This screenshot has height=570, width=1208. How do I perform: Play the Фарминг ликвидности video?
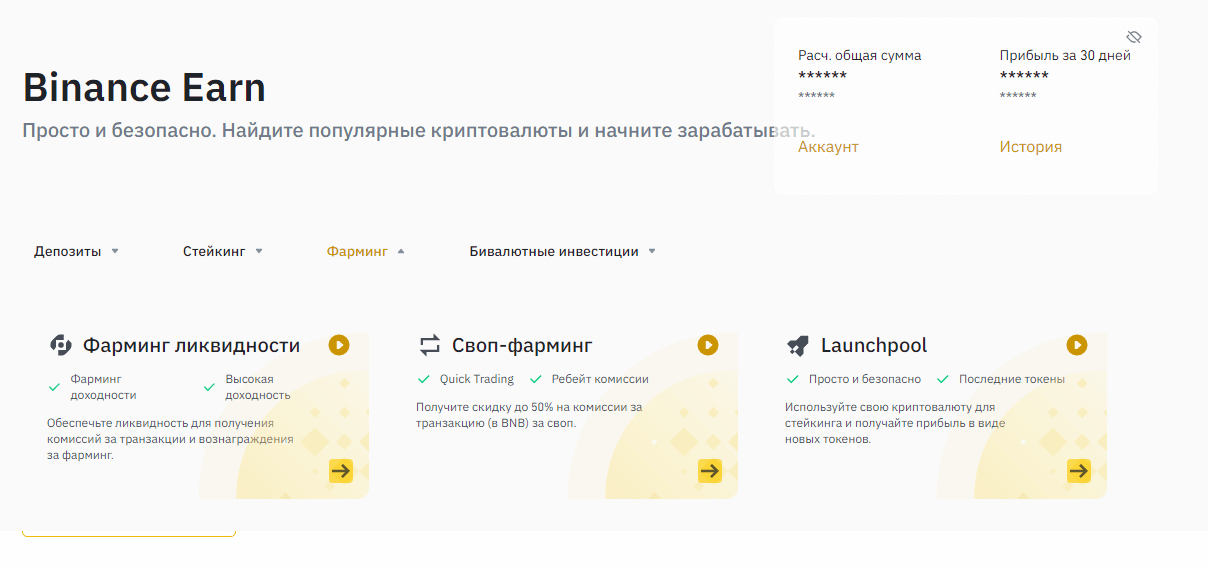click(339, 345)
